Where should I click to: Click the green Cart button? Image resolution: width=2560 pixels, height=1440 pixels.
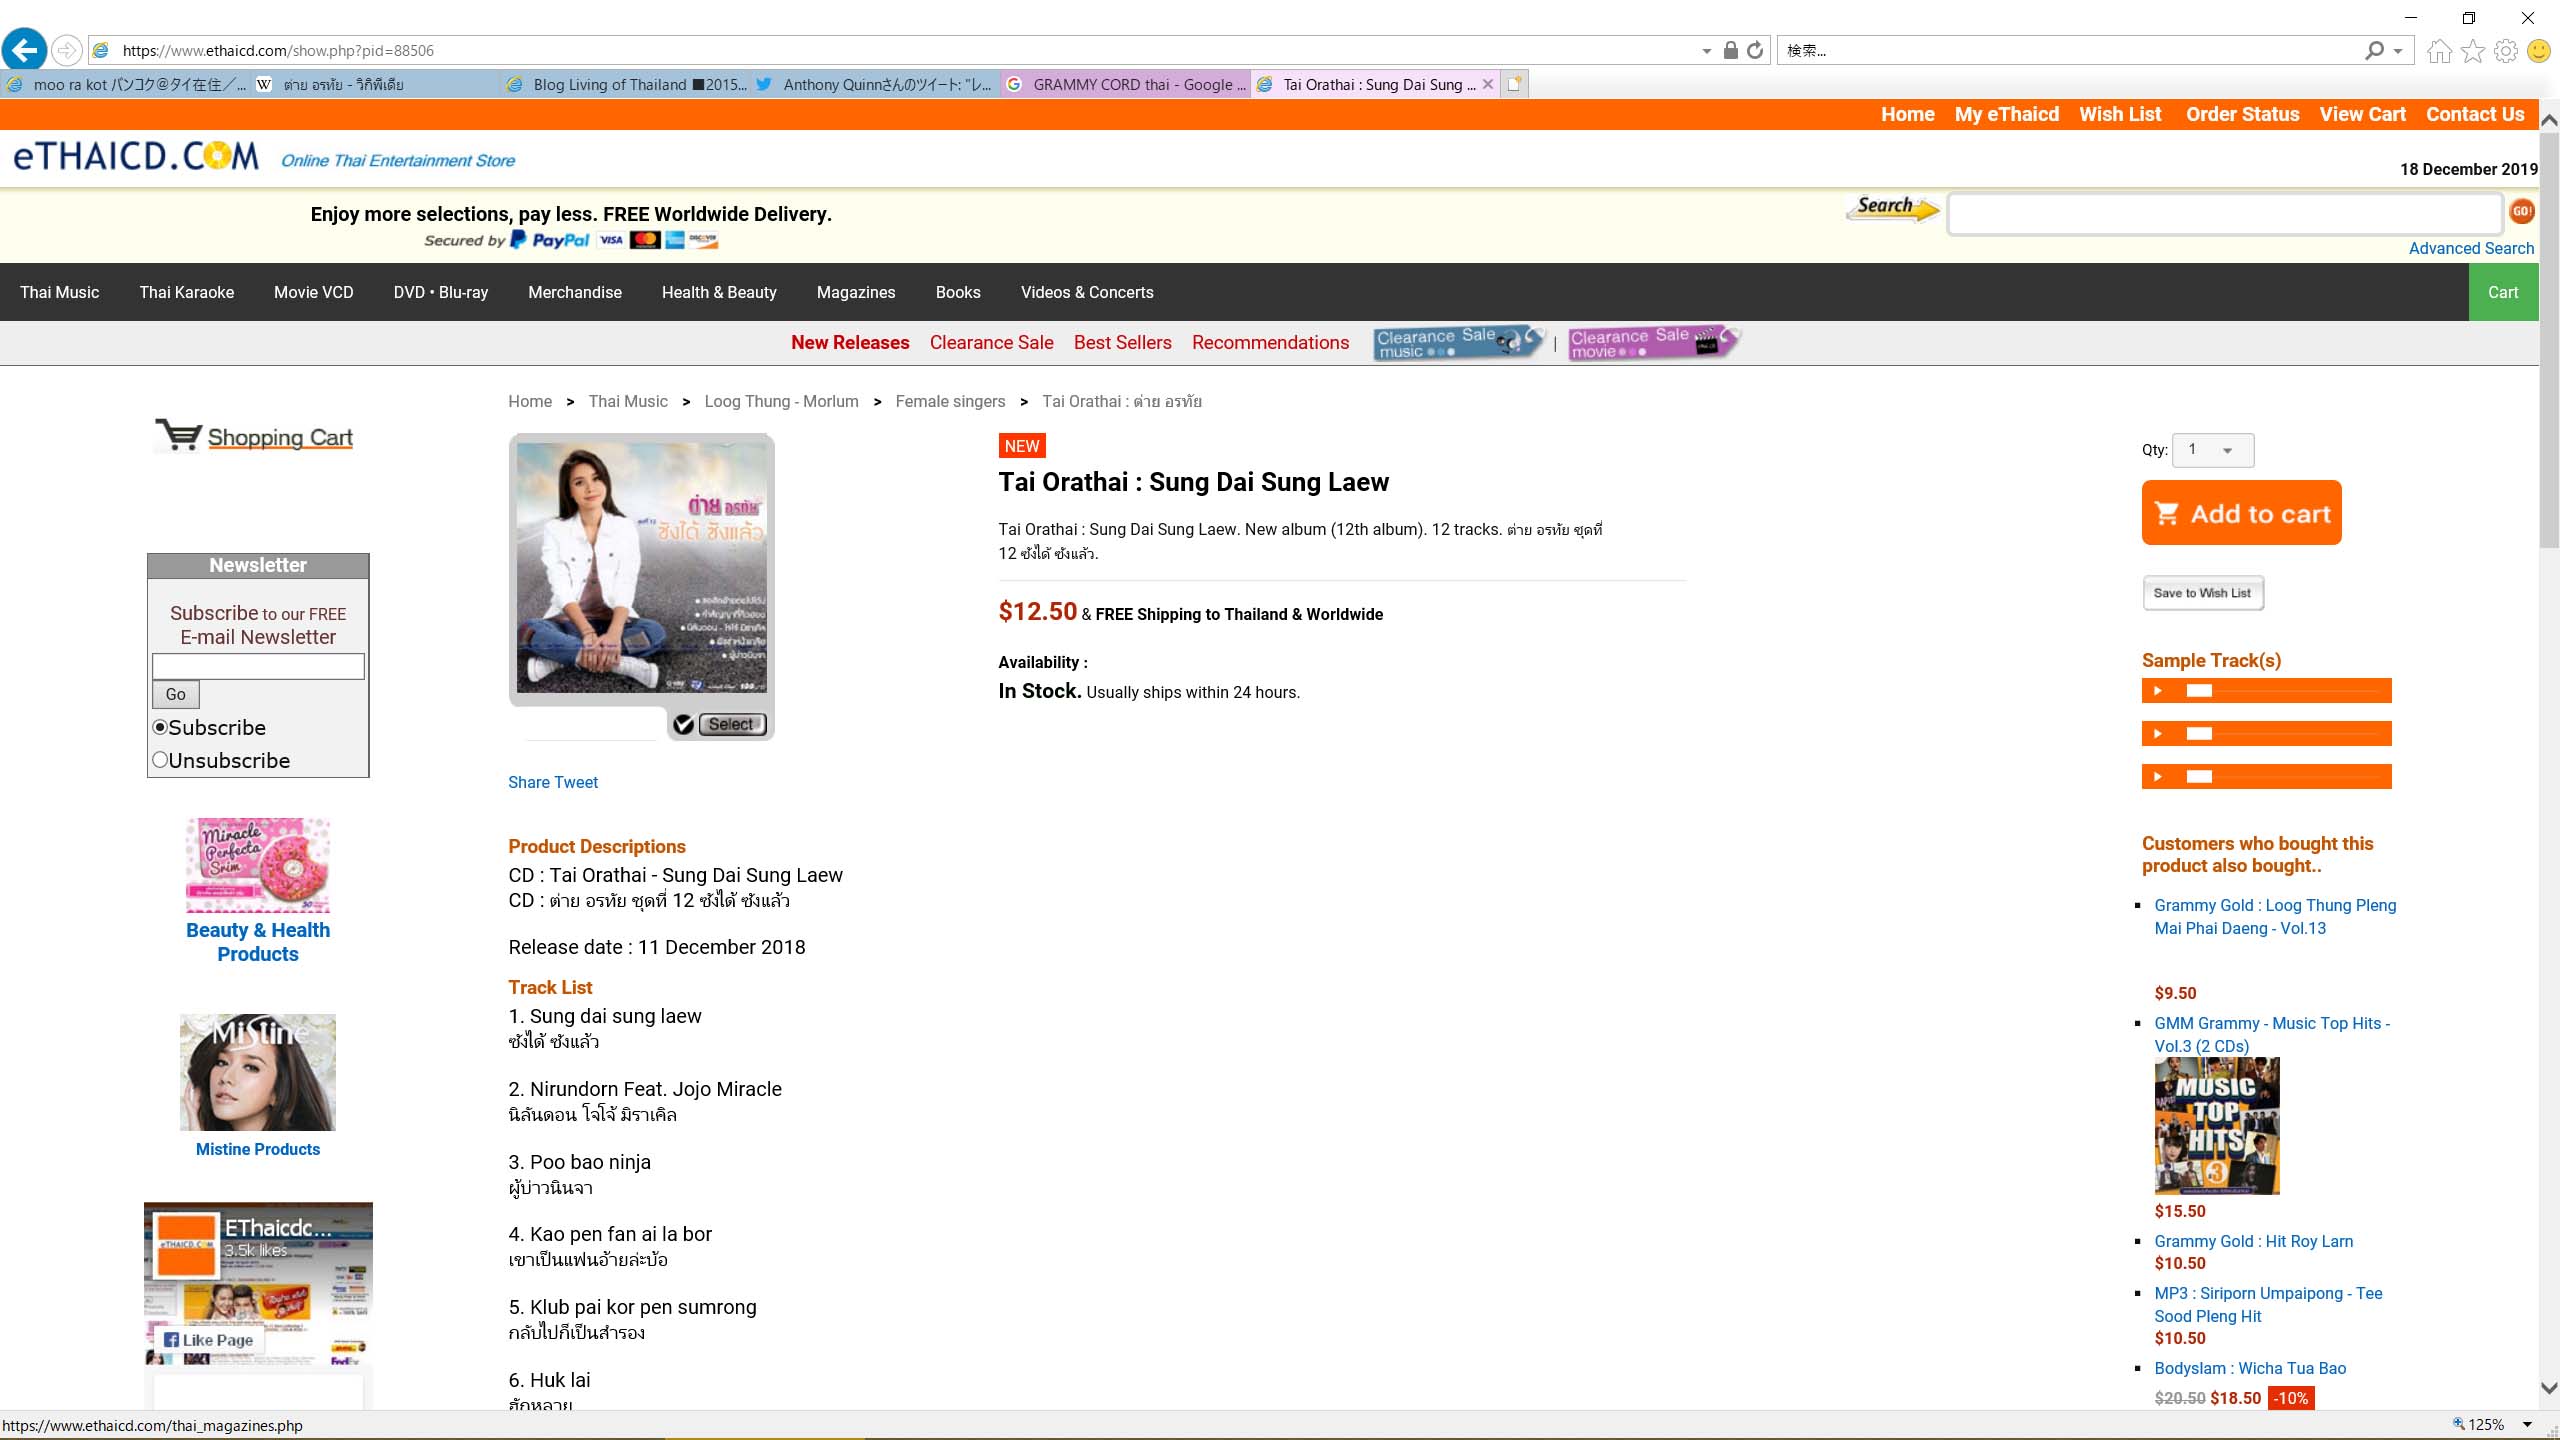[2503, 292]
